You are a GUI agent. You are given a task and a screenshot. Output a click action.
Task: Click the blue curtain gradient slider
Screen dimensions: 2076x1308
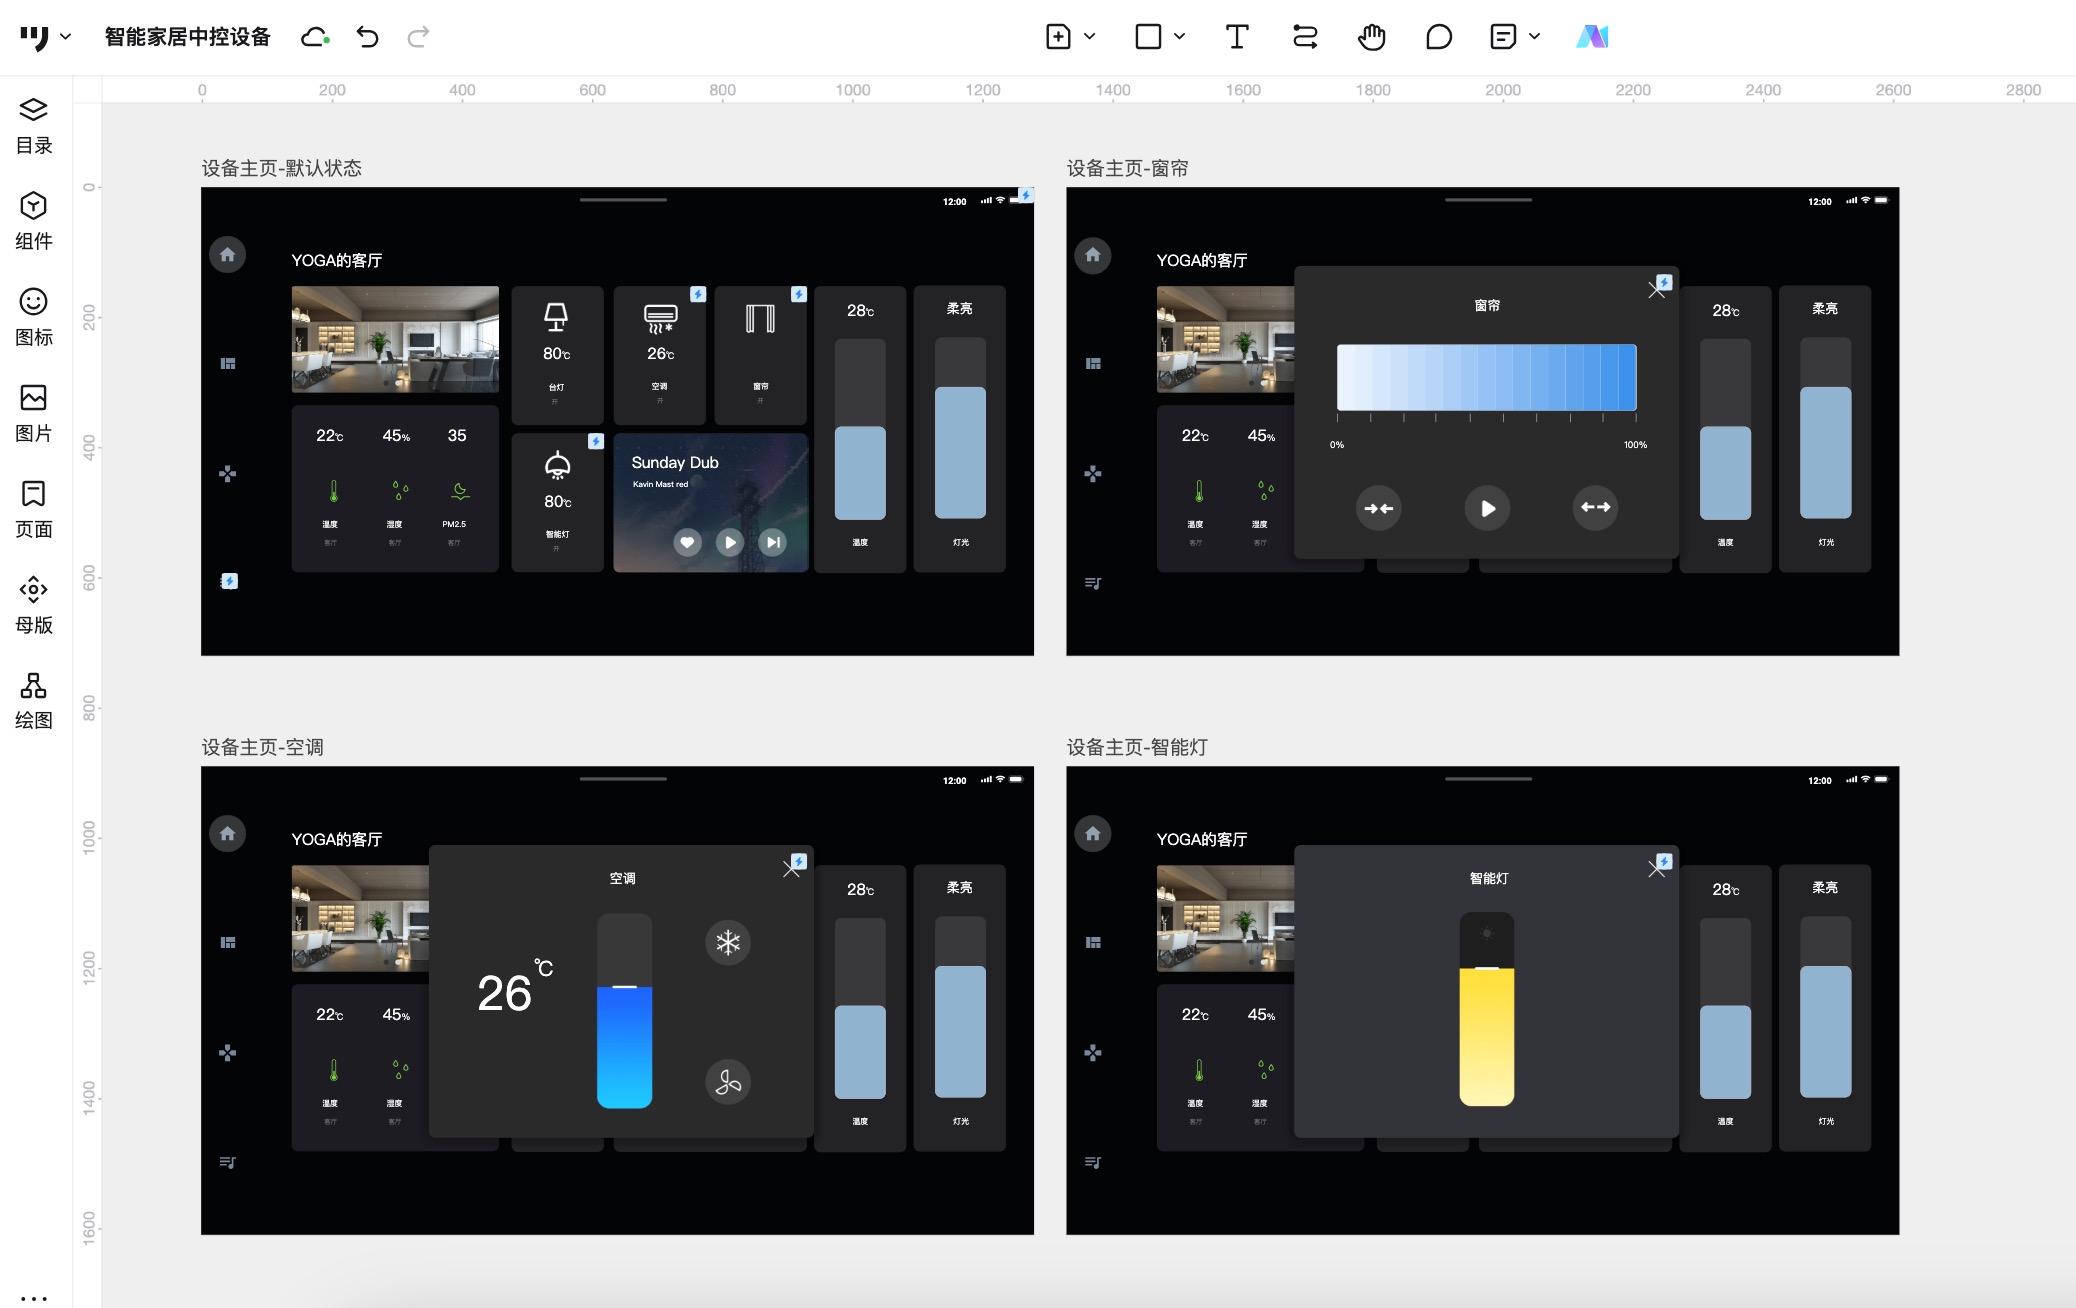coord(1486,377)
